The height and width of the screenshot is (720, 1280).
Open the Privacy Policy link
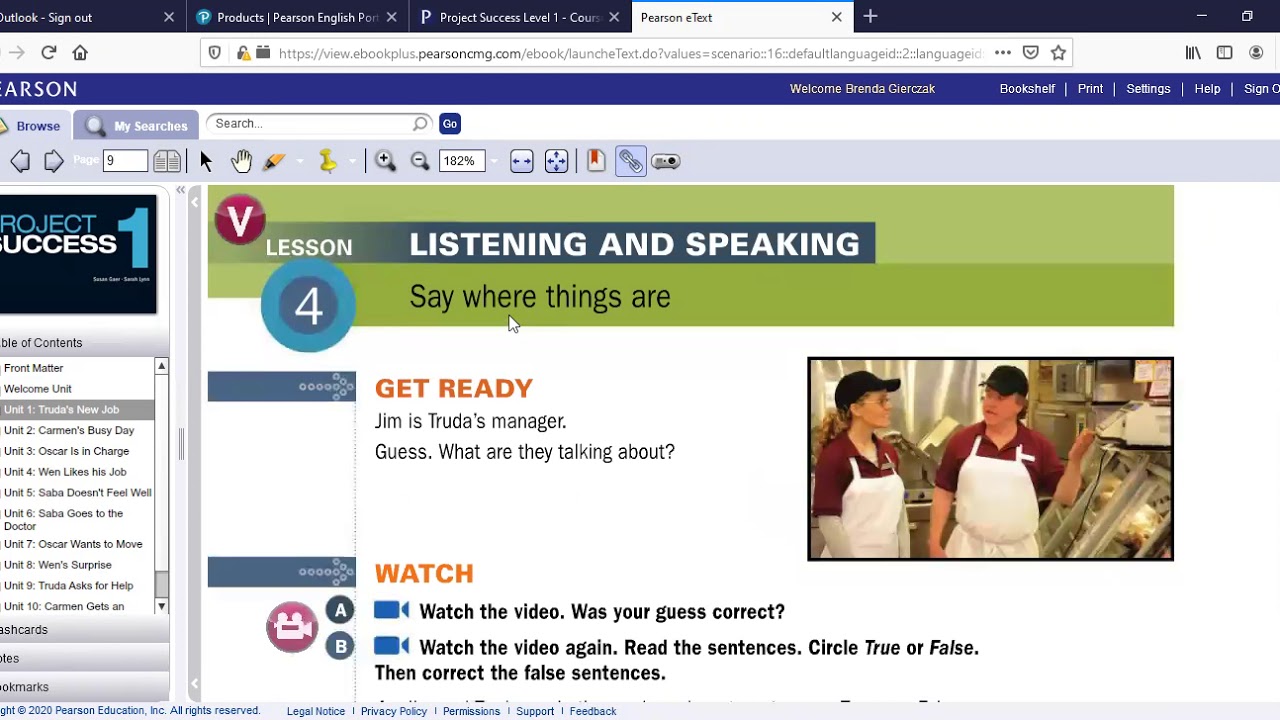[x=394, y=711]
